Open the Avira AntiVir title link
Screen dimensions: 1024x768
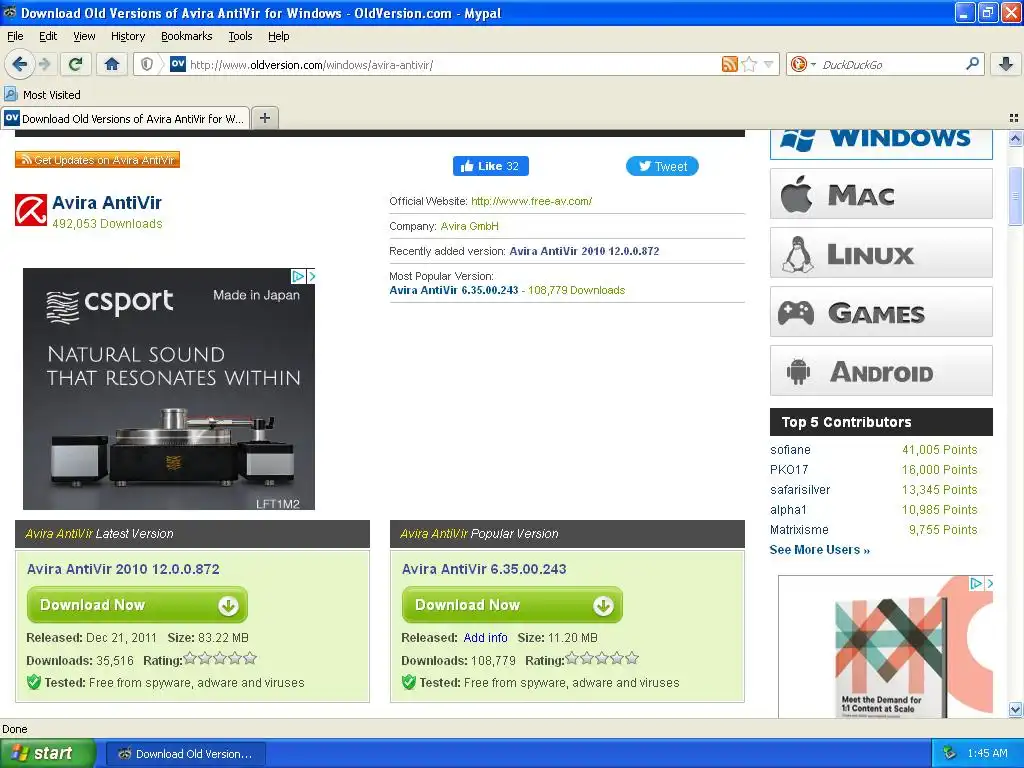[106, 202]
